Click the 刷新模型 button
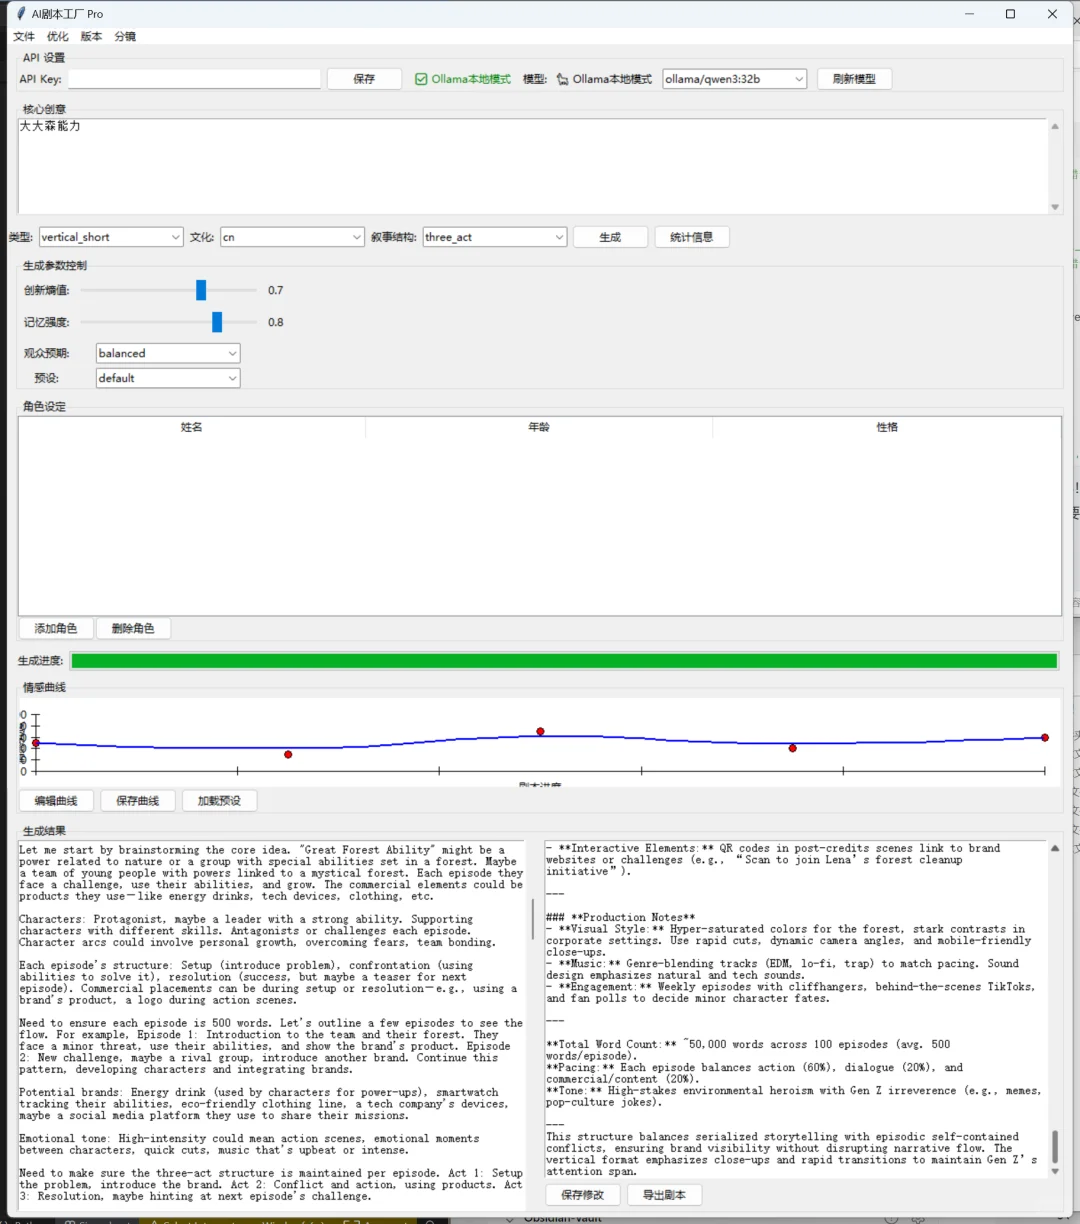 (x=854, y=79)
